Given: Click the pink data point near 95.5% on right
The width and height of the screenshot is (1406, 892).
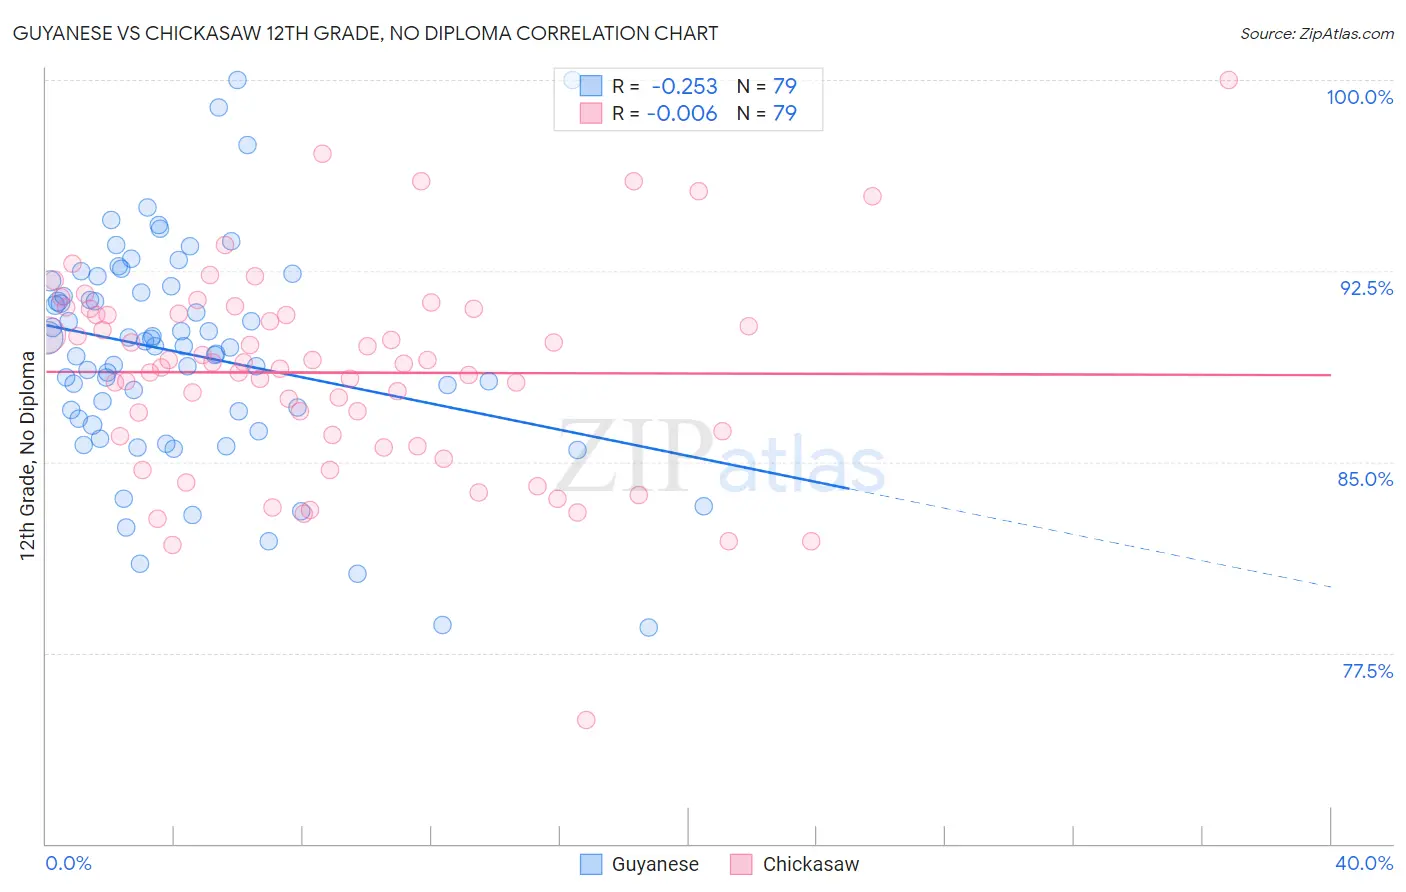Looking at the screenshot, I should [872, 196].
